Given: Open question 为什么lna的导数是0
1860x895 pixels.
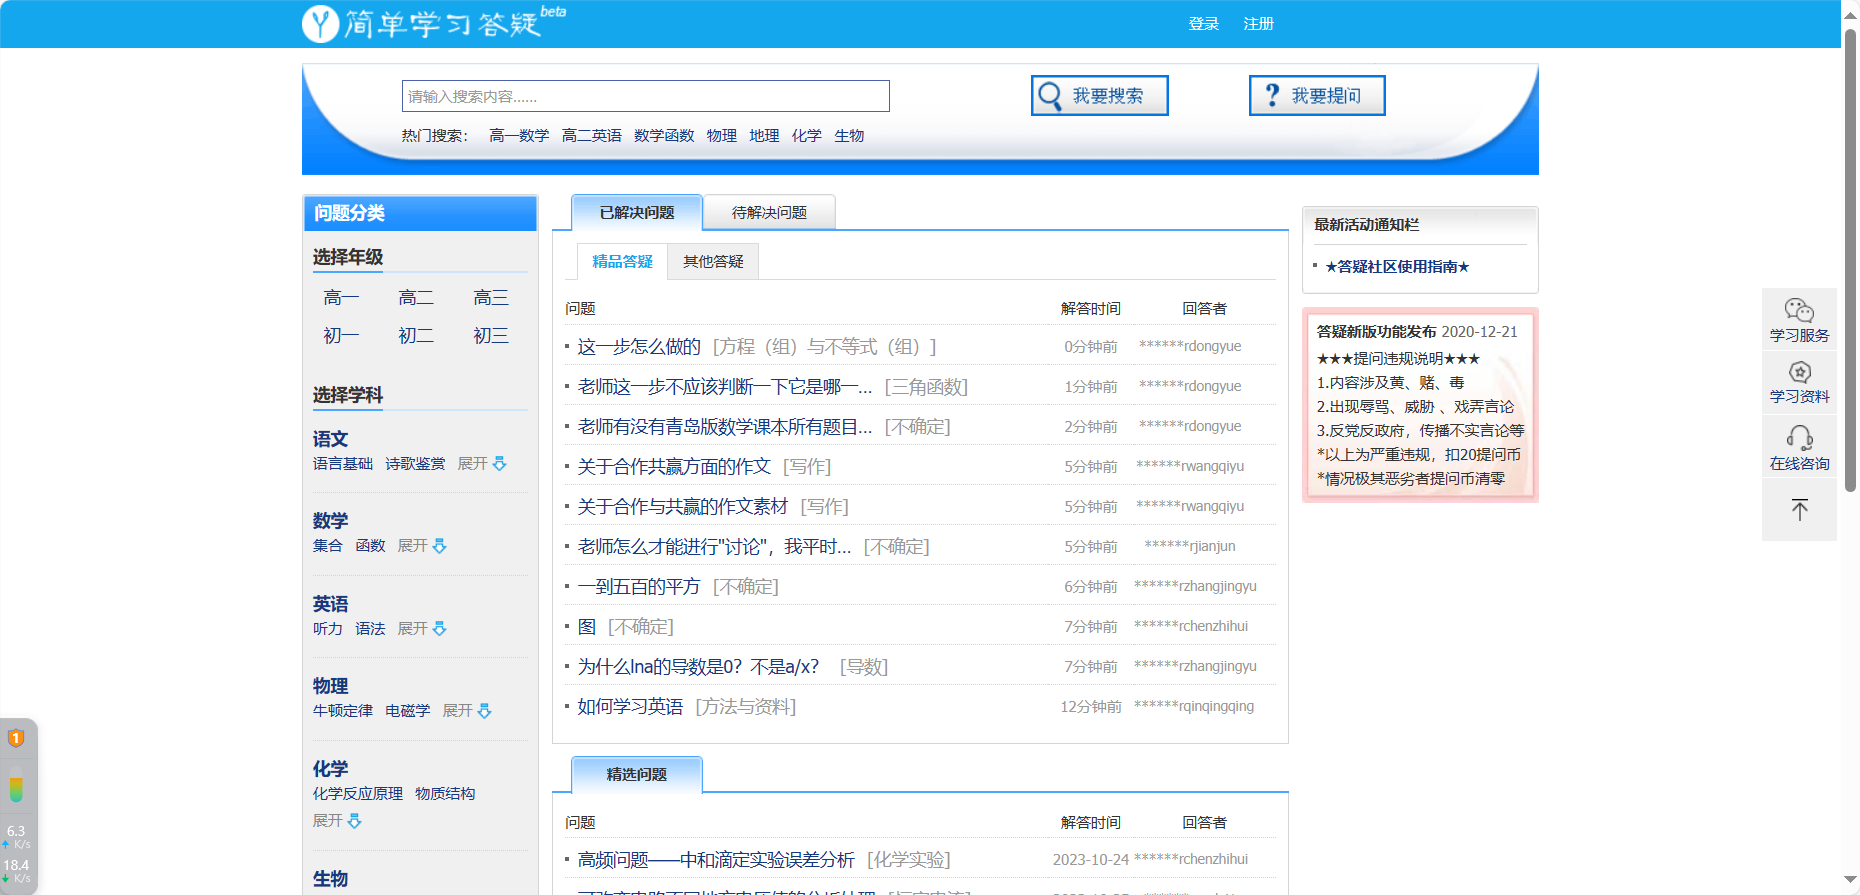Looking at the screenshot, I should tap(698, 667).
